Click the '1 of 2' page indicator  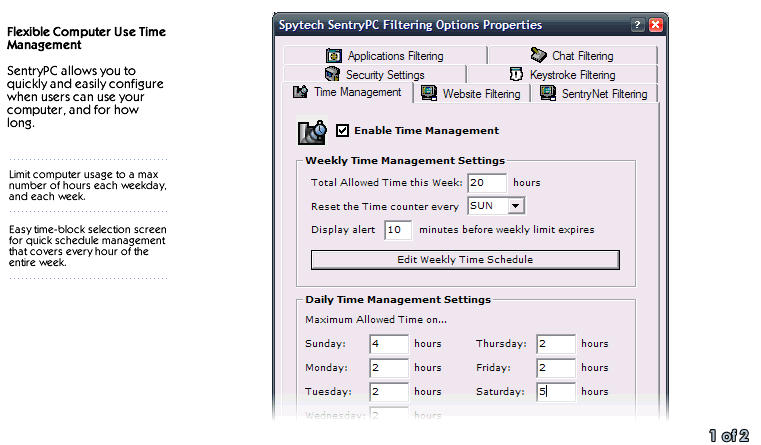(x=728, y=435)
